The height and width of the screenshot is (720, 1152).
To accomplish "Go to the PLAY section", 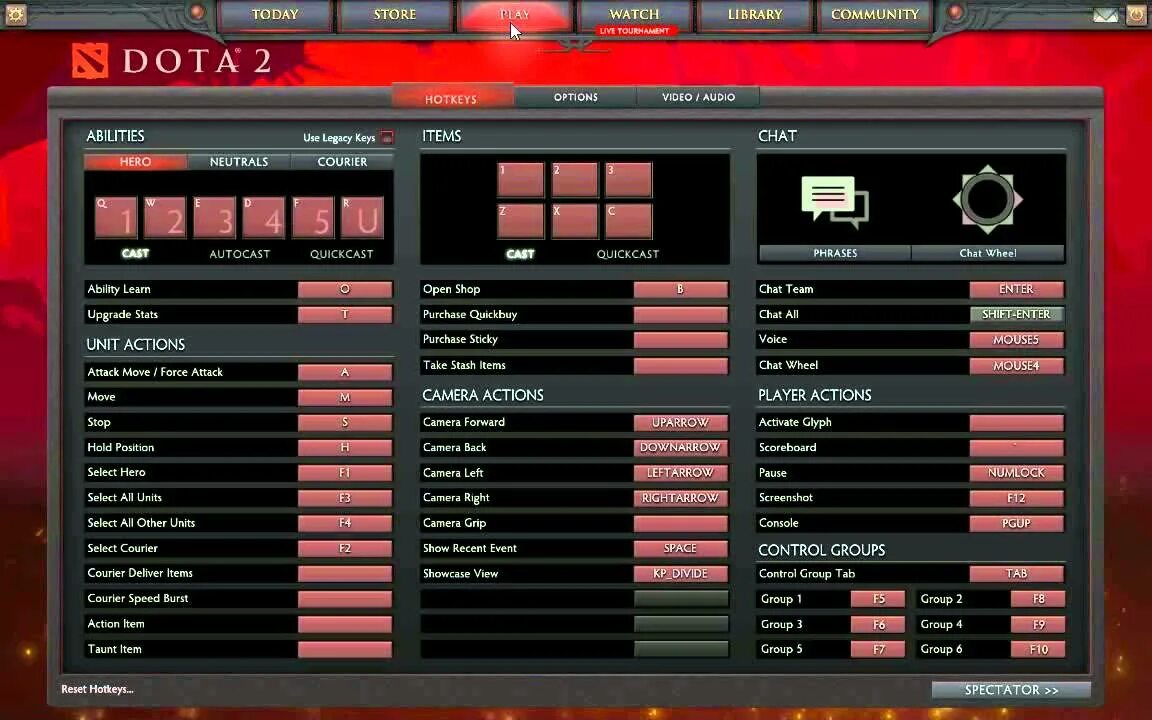I will tap(514, 15).
